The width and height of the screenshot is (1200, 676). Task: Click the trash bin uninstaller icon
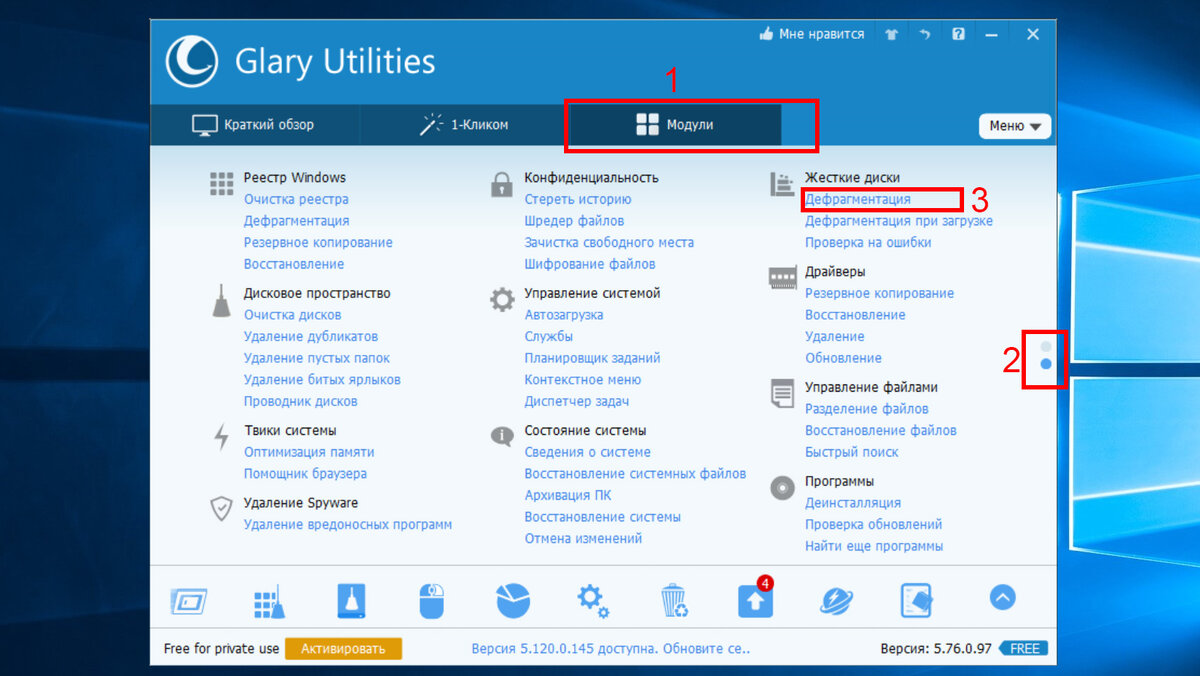[x=674, y=600]
